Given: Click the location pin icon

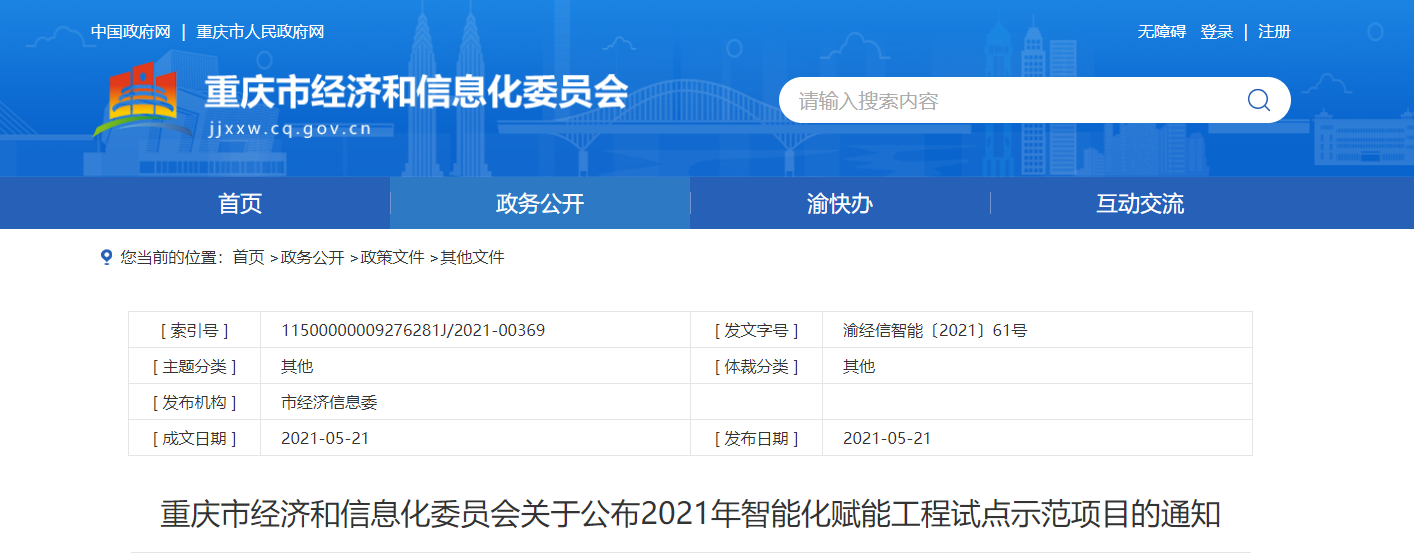Looking at the screenshot, I should tap(107, 258).
